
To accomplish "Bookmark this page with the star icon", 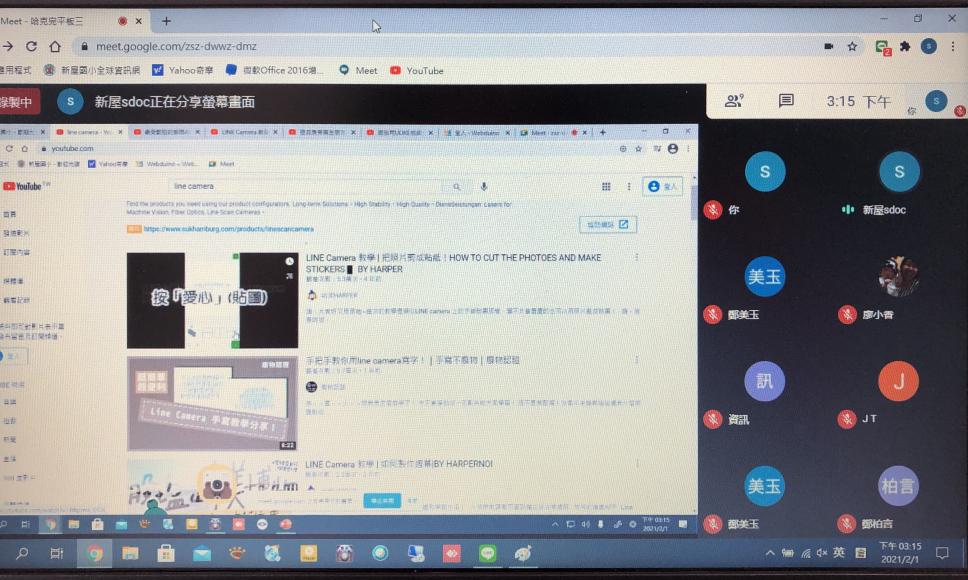I will point(852,46).
